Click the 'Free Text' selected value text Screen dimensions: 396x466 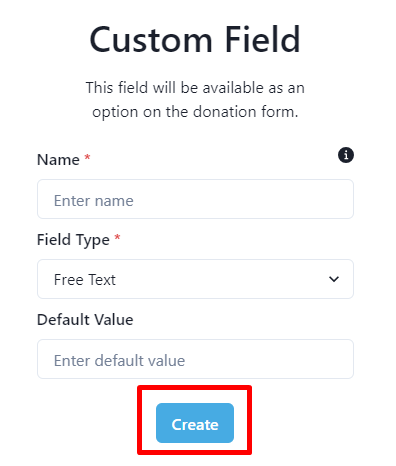point(85,279)
